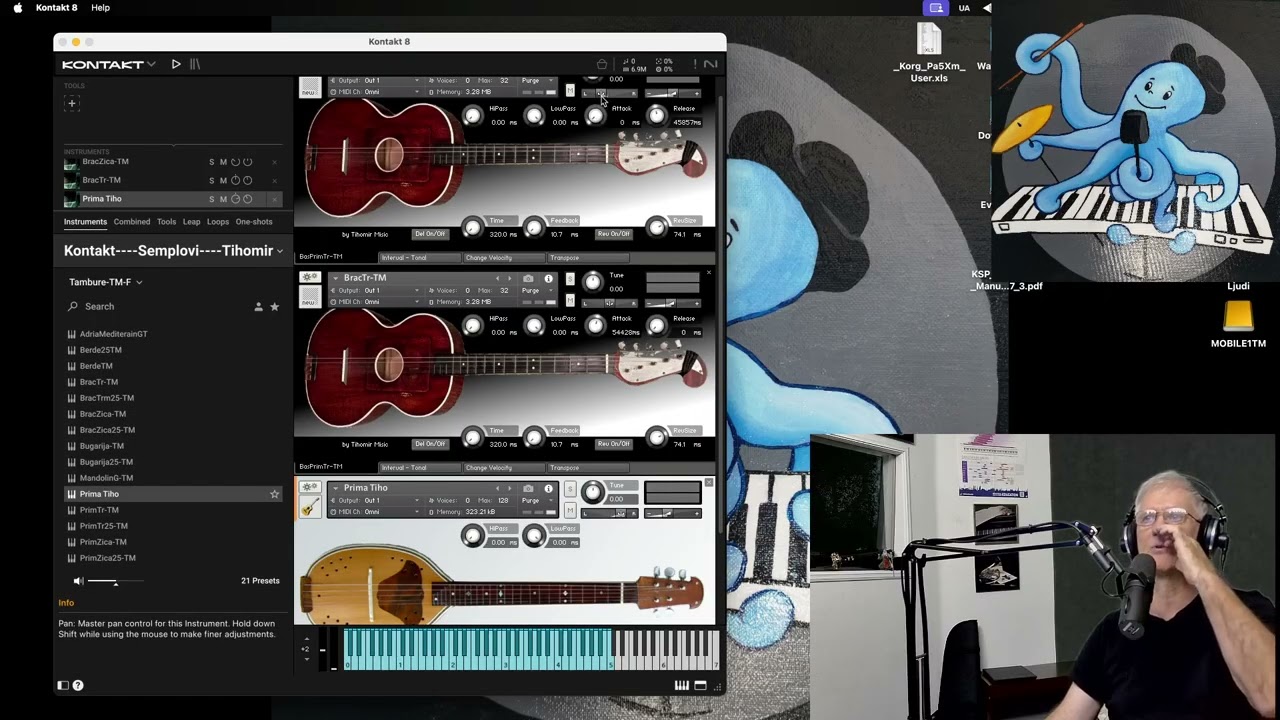
Task: Adjust the preview volume slider
Action: coord(115,581)
